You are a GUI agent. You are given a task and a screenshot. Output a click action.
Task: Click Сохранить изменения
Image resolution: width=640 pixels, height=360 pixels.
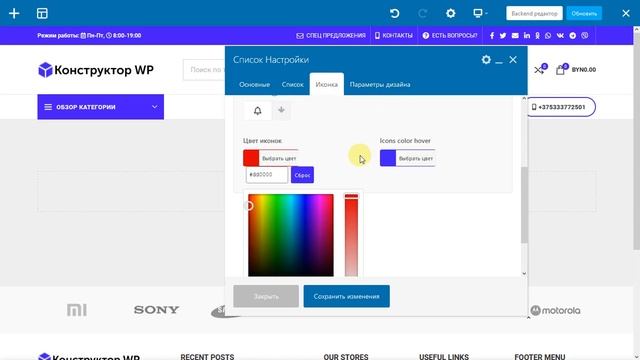click(347, 296)
